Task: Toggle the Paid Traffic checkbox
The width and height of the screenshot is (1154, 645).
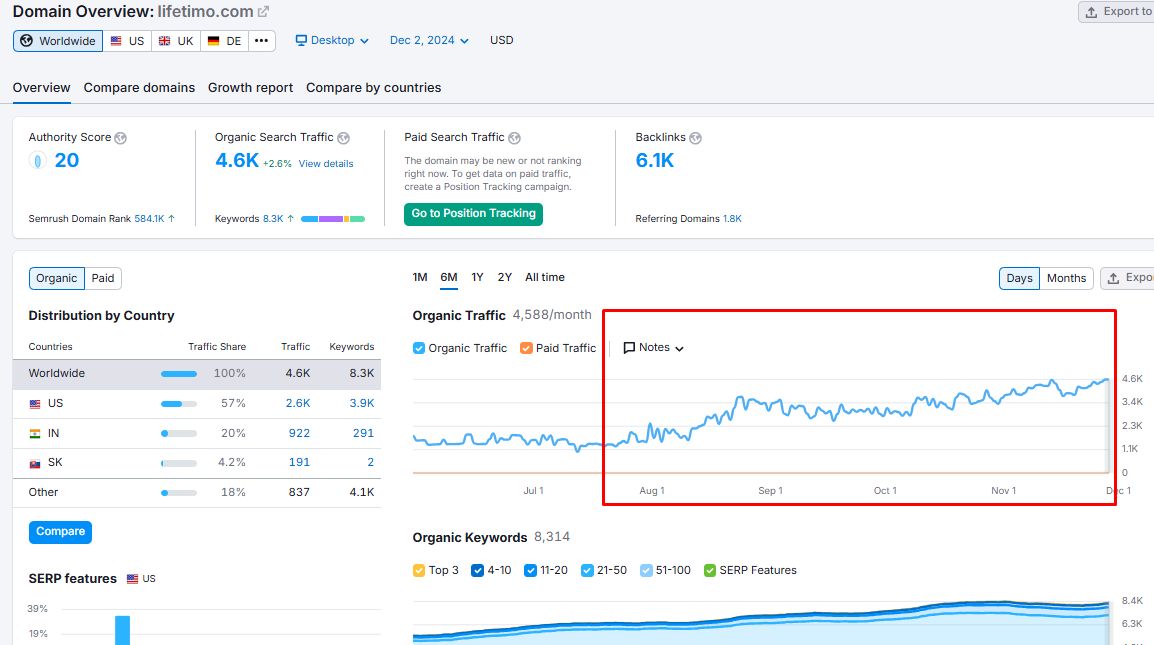Action: (526, 348)
